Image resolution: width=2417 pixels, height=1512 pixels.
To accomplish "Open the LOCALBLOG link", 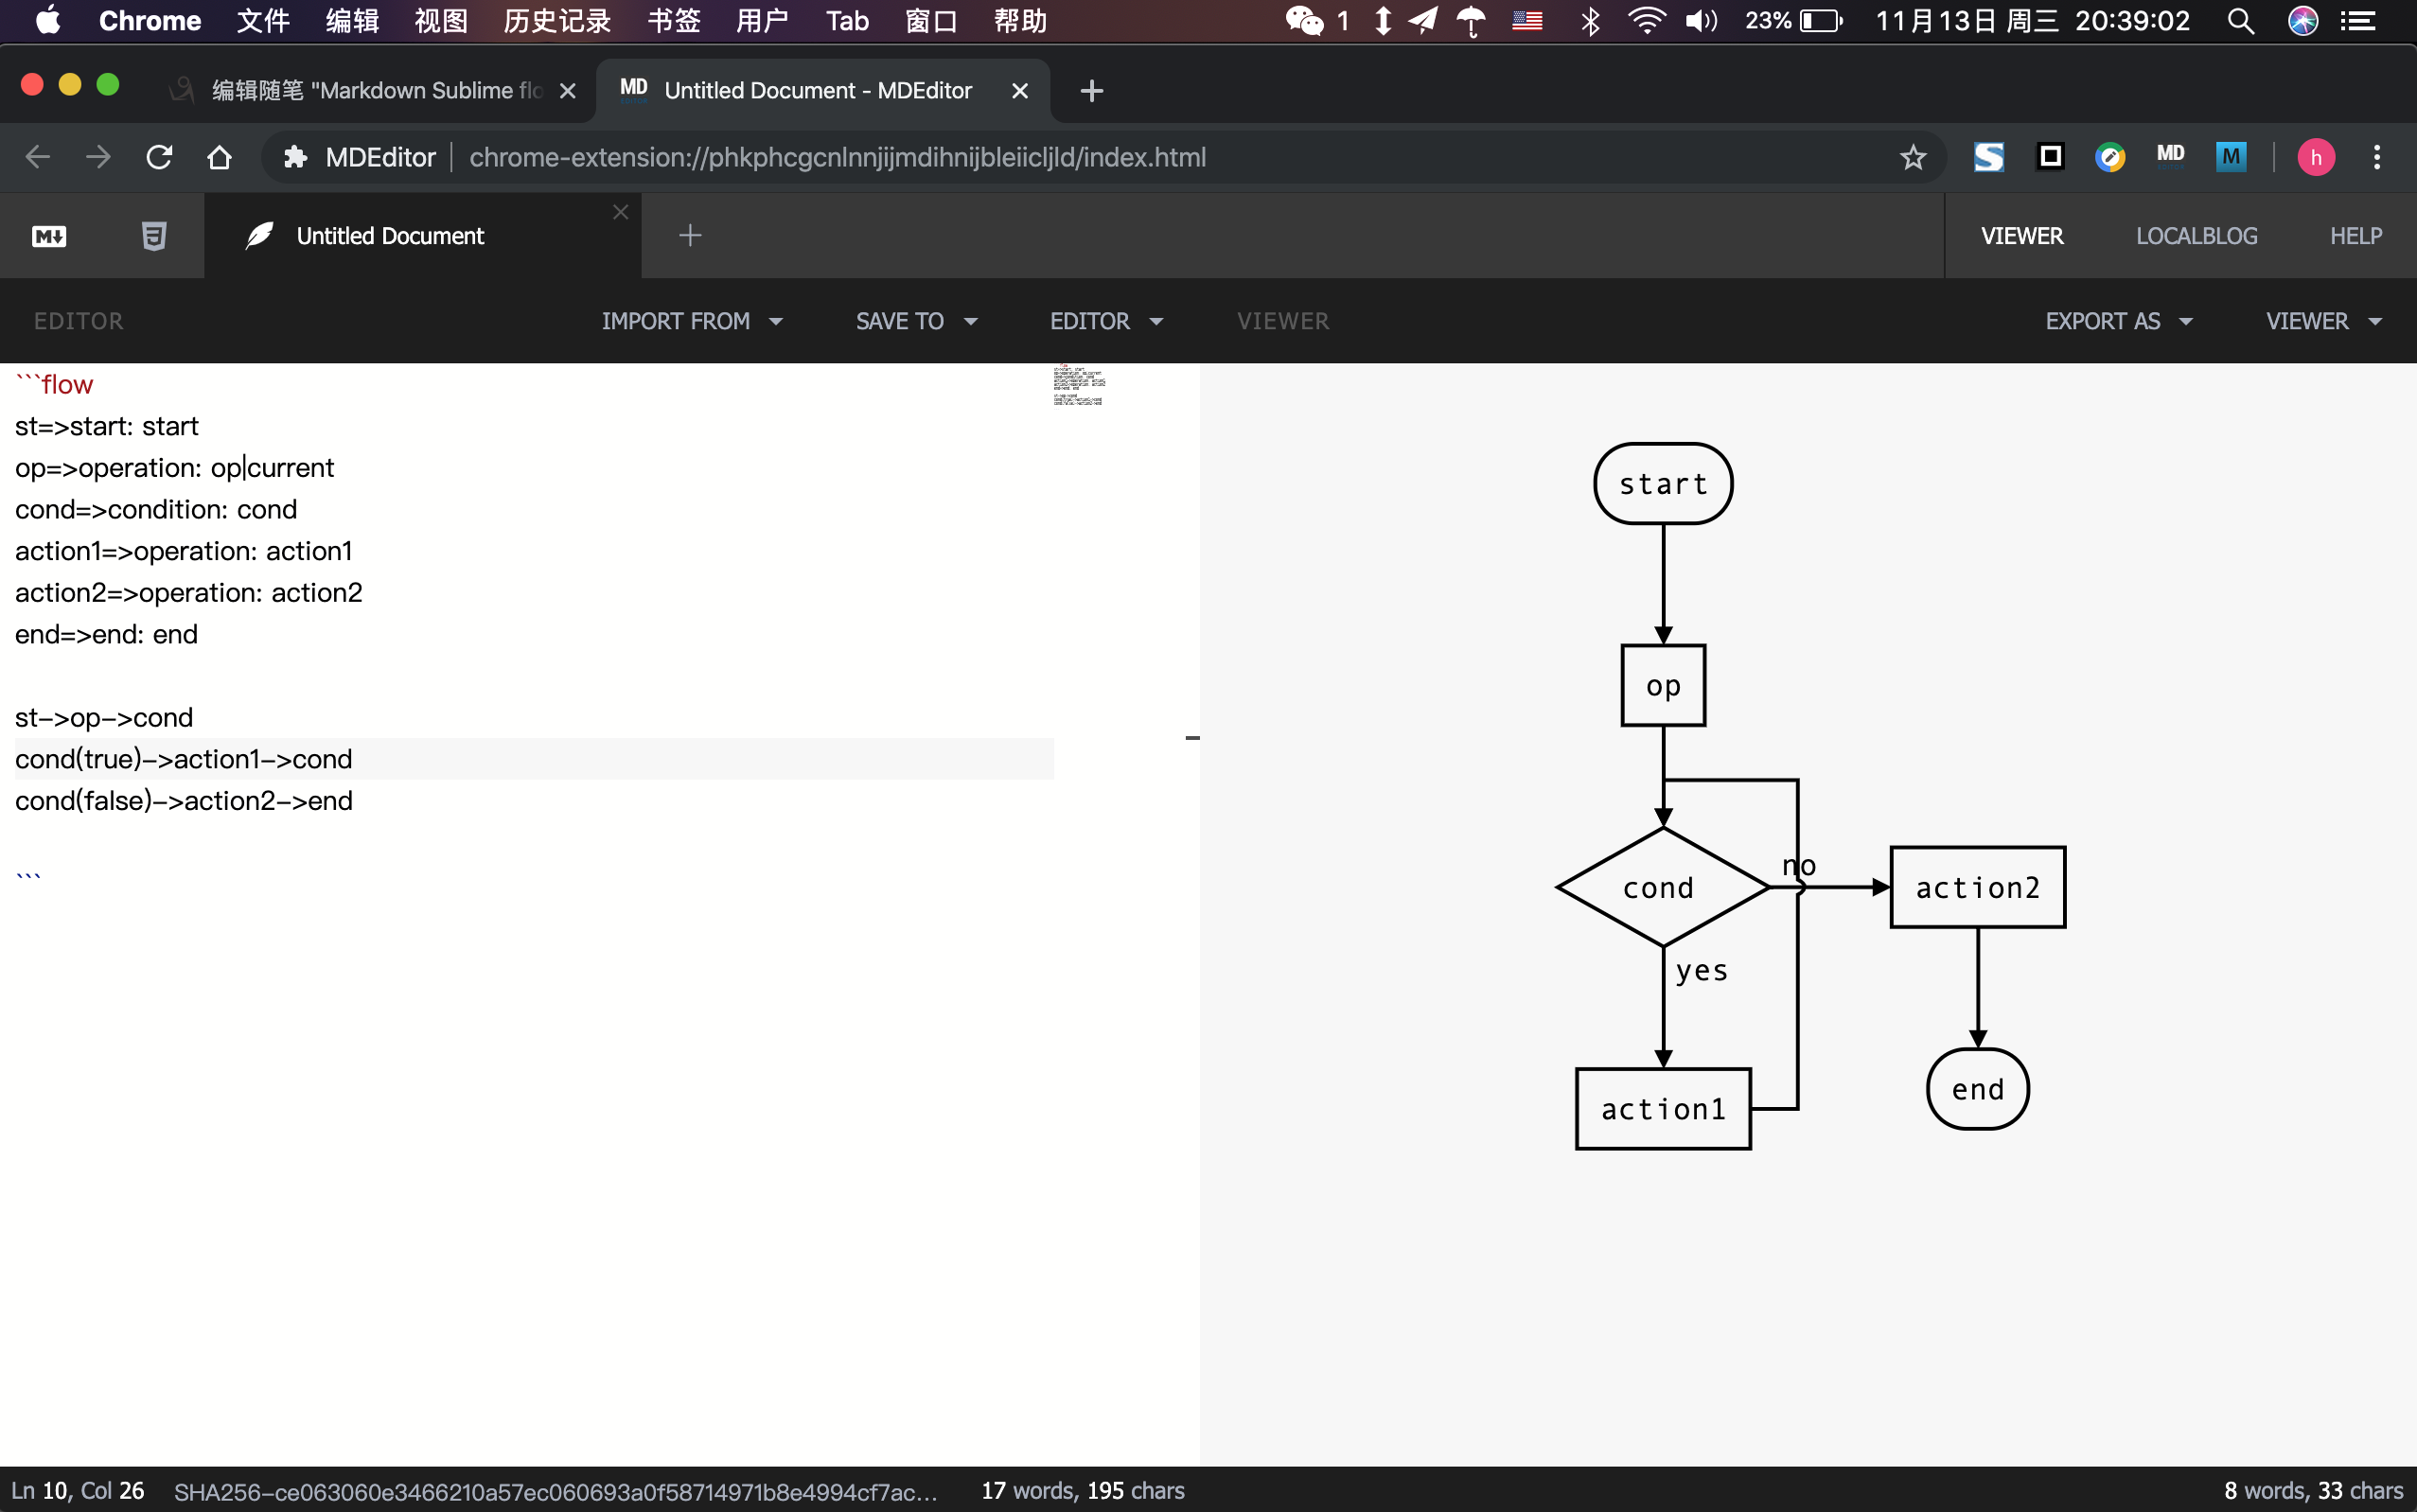I will pos(2196,236).
